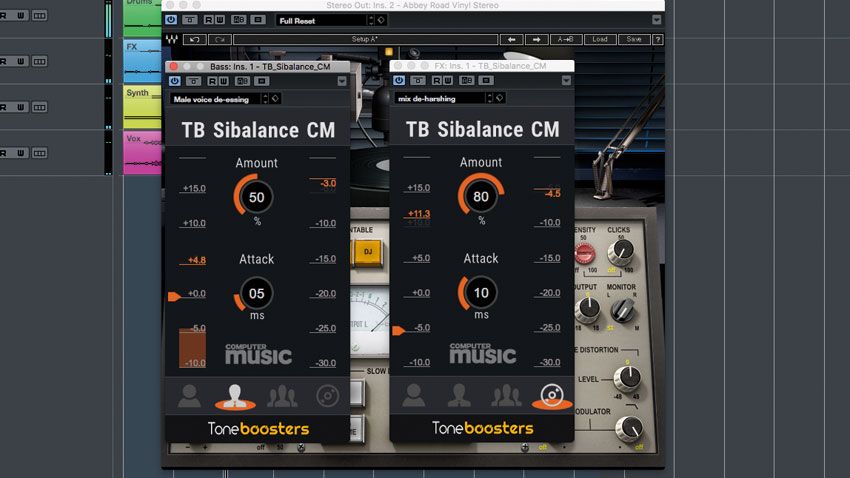Viewport: 850px width, 478px height.
Task: Open preset management diamond next to Male voice de-essing
Action: 275,99
